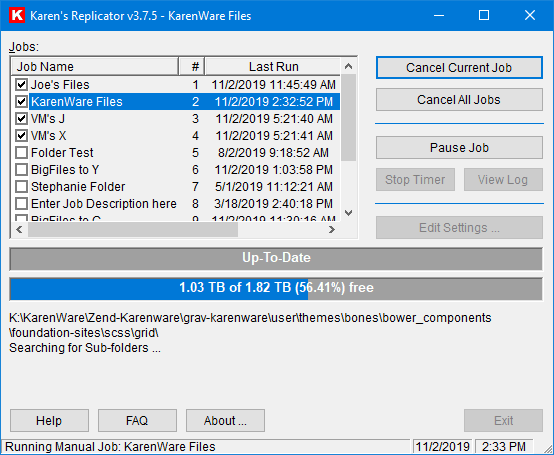Click the Cancel All Jobs button
Viewport: 554px width, 455px height.
(459, 100)
